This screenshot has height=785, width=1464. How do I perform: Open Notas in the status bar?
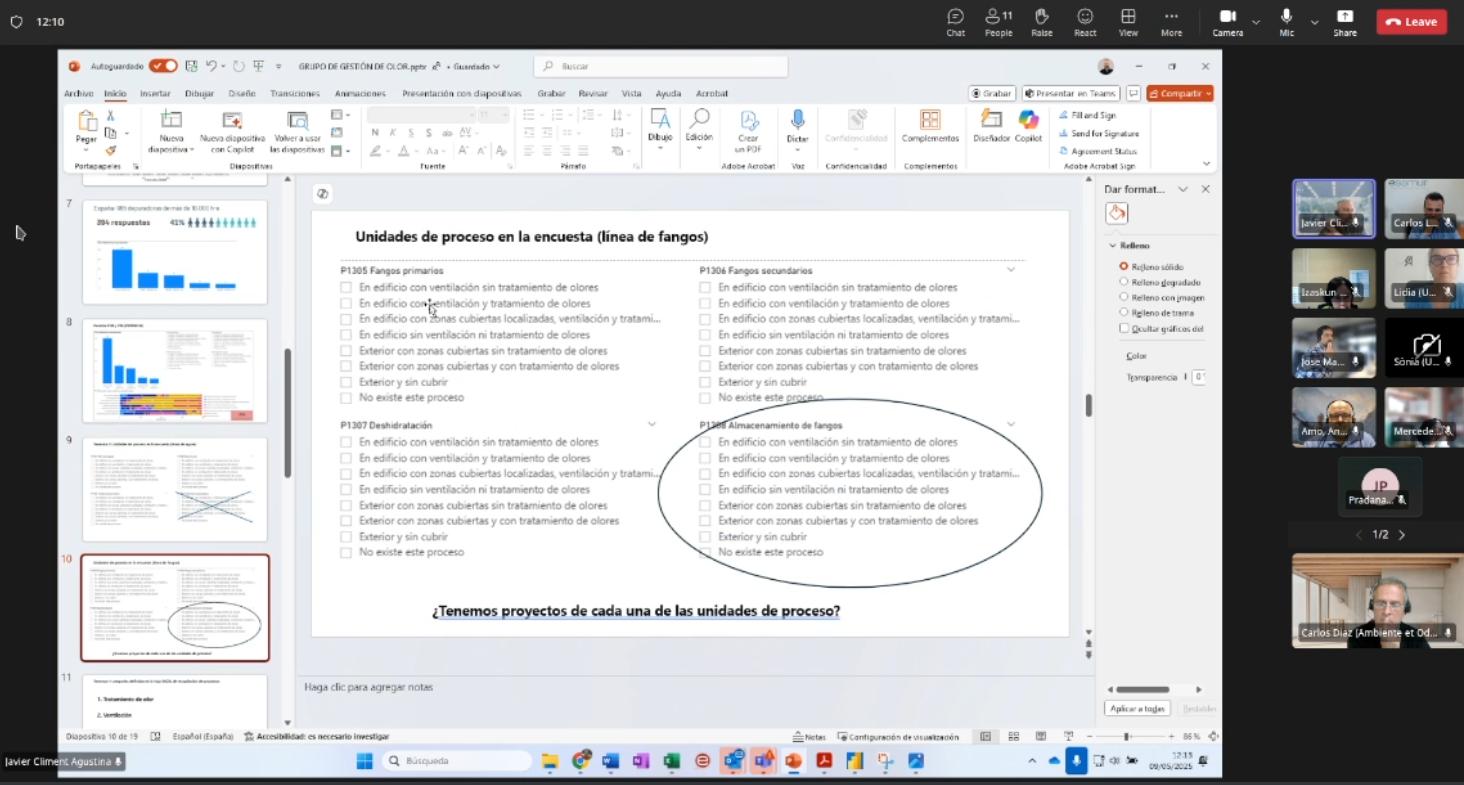[810, 737]
